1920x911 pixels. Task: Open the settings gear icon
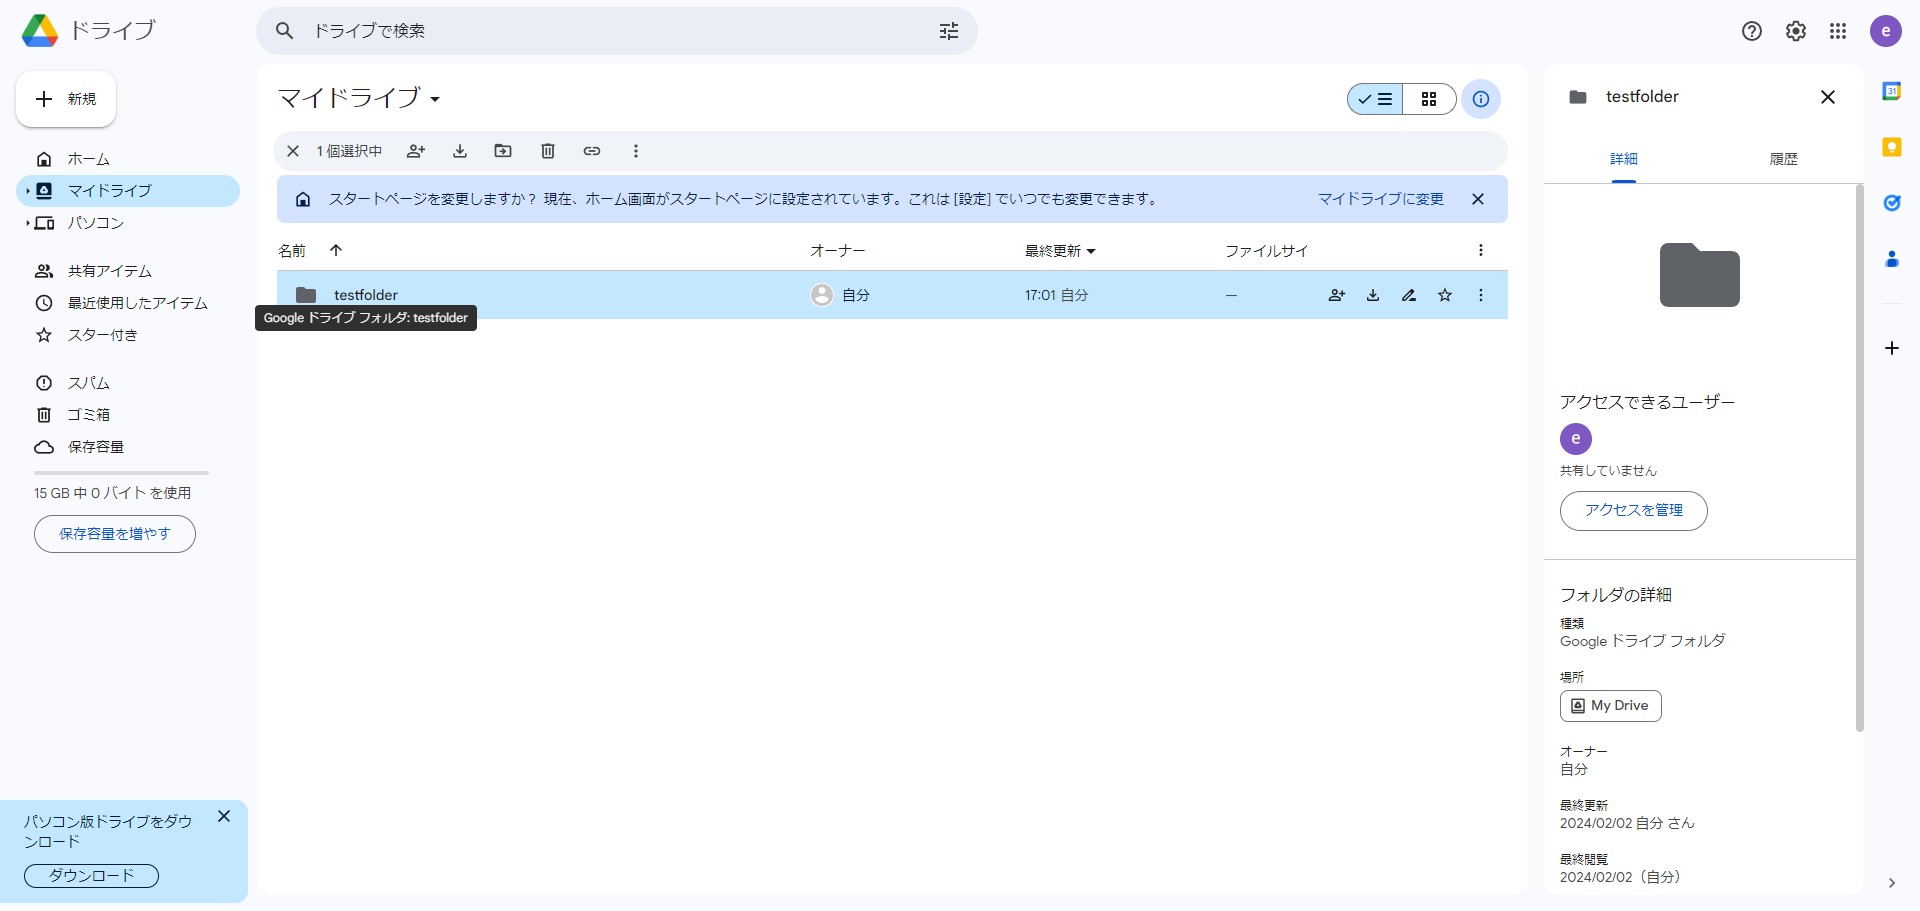1796,31
